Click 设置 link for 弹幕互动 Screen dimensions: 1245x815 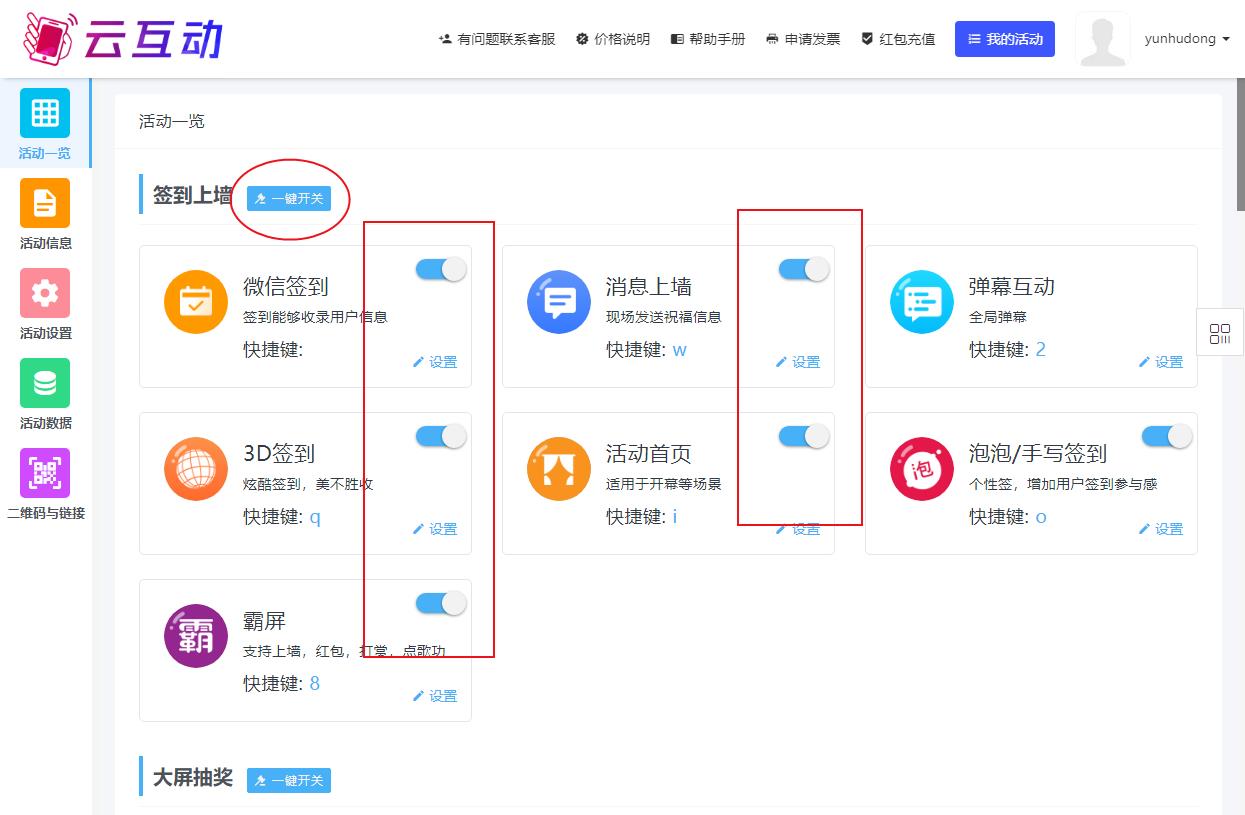(1161, 362)
